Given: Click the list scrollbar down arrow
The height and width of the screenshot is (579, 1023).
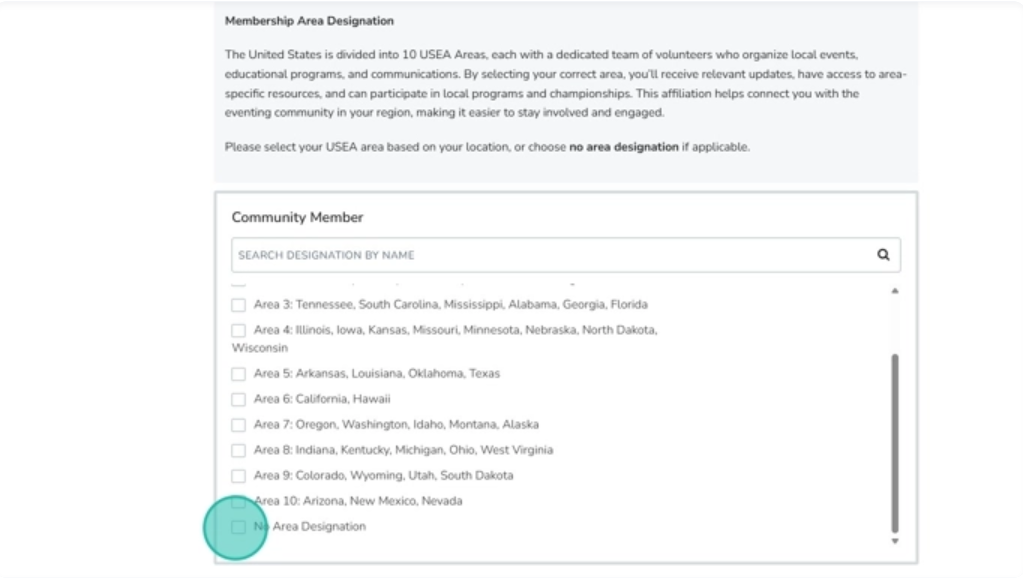Looking at the screenshot, I should pyautogui.click(x=894, y=541).
